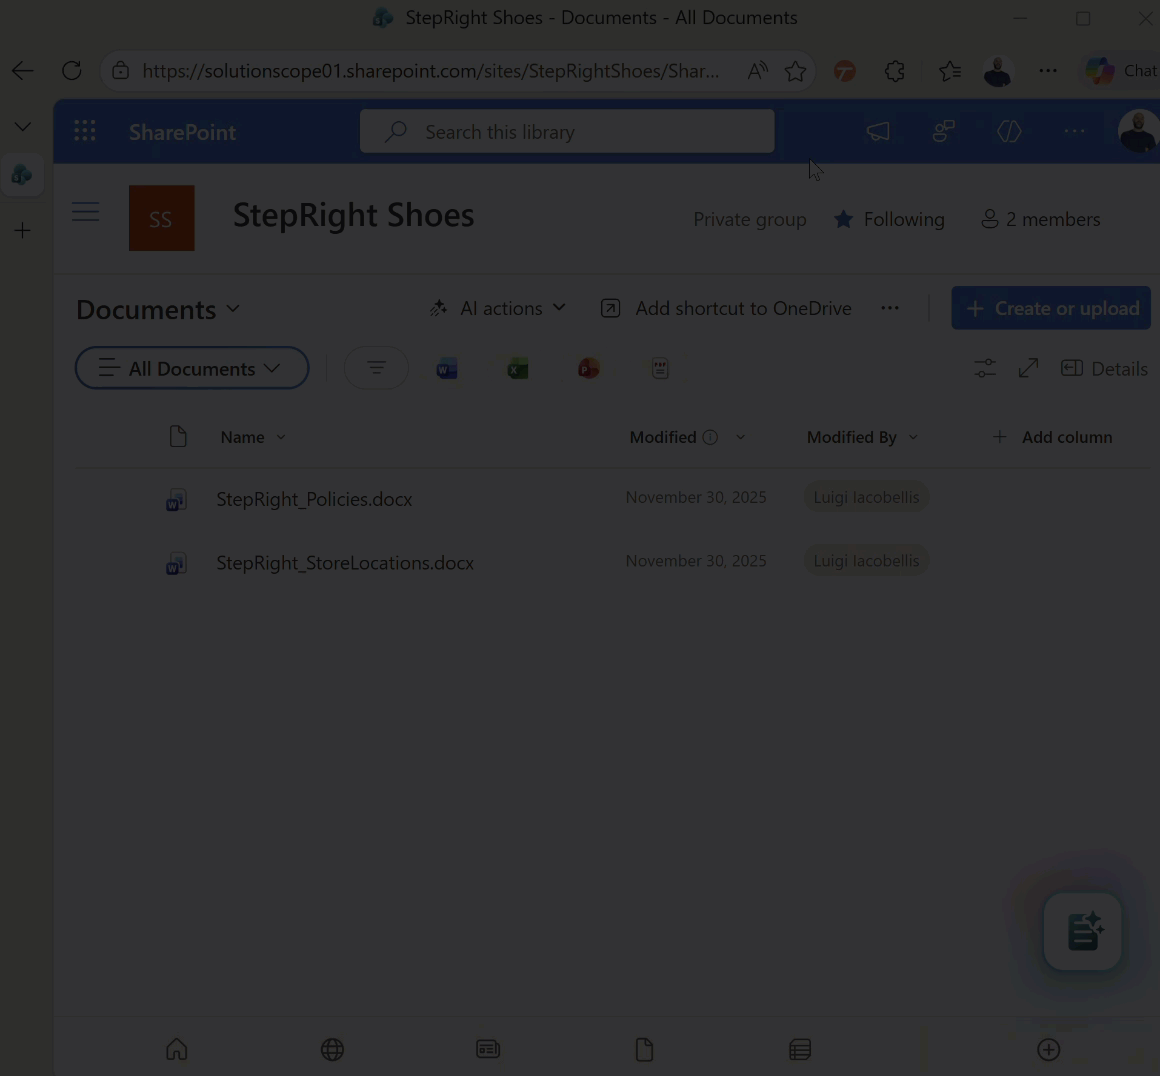Open Details pane
The width and height of the screenshot is (1160, 1076).
point(1104,369)
